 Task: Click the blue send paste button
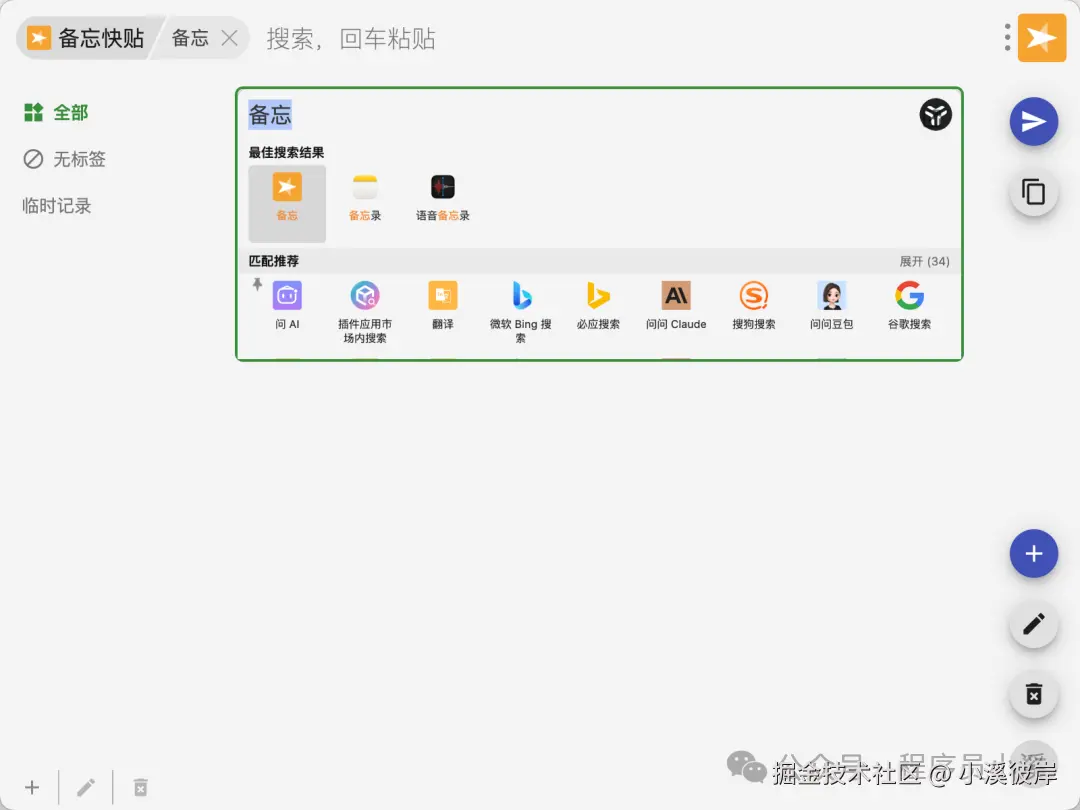[x=1033, y=122]
